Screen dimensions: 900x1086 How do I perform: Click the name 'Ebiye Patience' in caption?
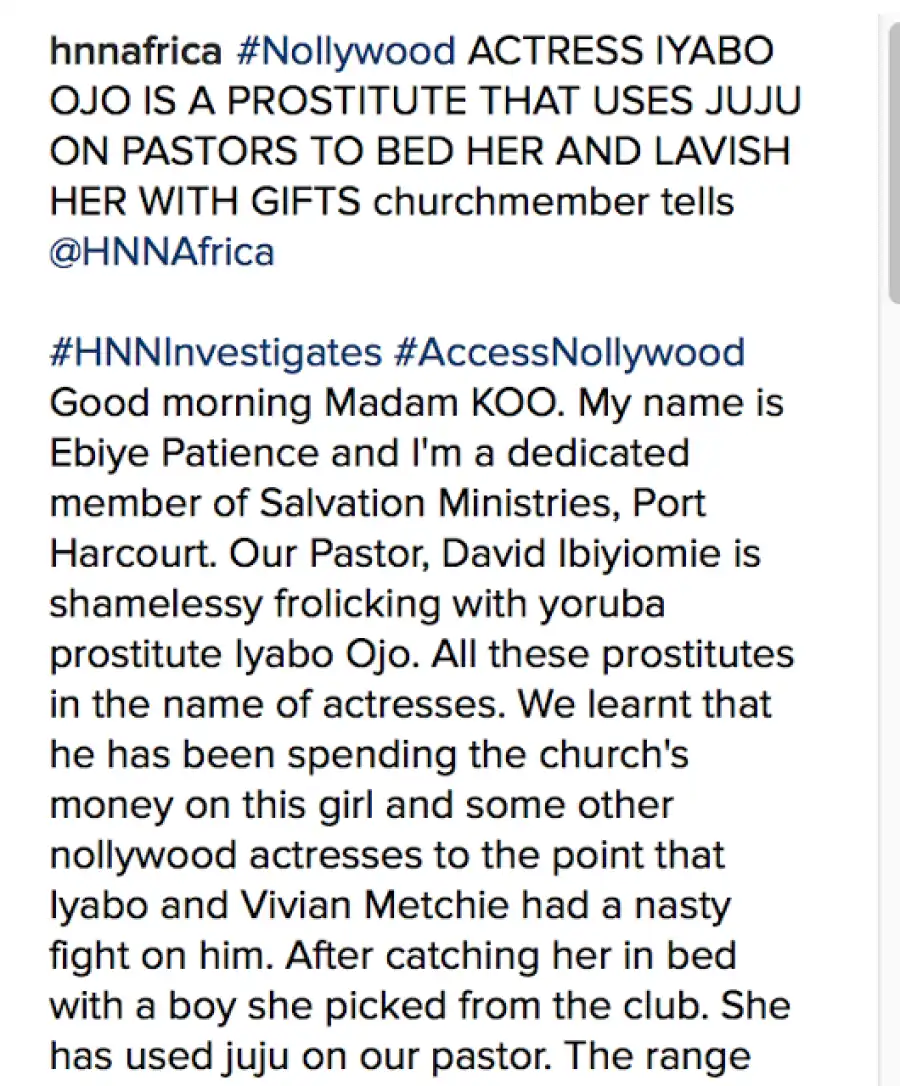[x=184, y=453]
